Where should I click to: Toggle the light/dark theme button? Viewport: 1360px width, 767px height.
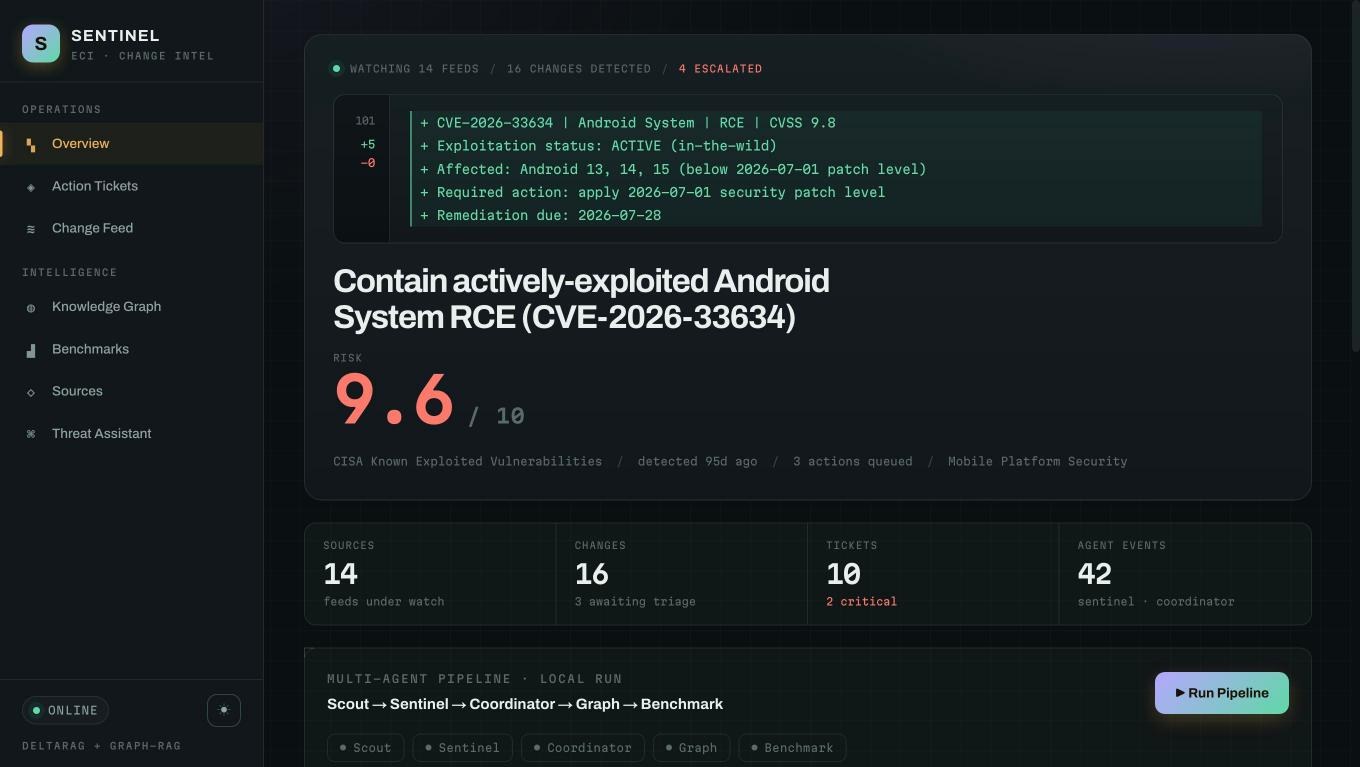[224, 710]
